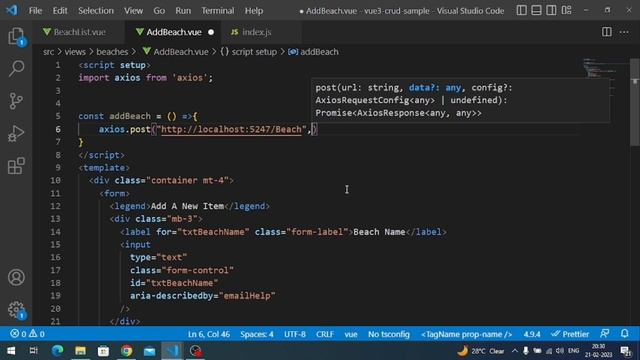The image size is (640, 360).
Task: Click errors and warnings status indicator
Action: click(27, 334)
